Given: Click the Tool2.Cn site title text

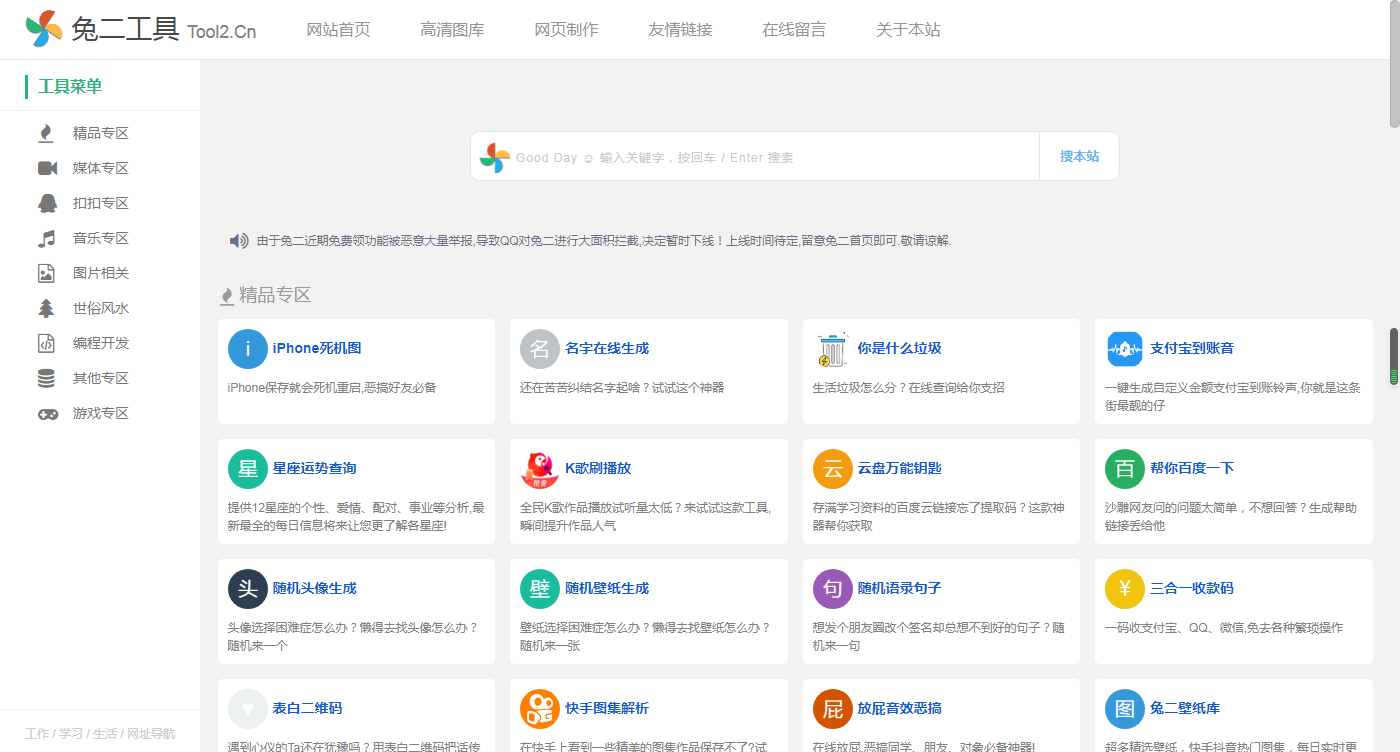Looking at the screenshot, I should point(222,32).
